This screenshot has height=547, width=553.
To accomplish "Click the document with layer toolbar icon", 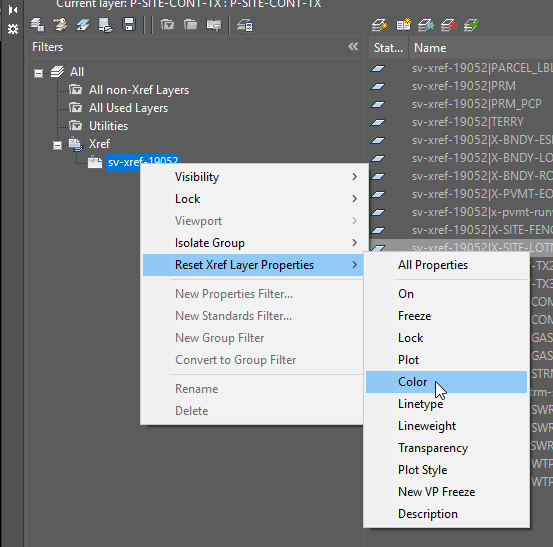I will coord(106,25).
